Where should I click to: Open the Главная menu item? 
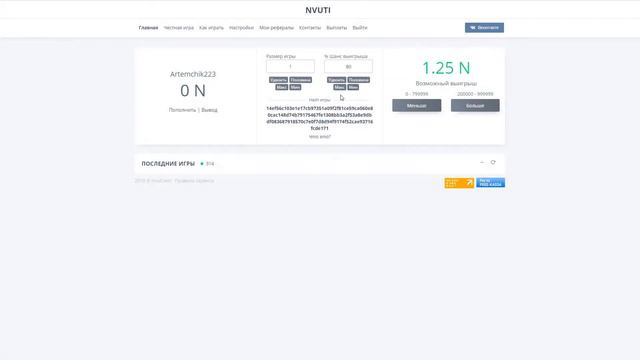pyautogui.click(x=148, y=28)
